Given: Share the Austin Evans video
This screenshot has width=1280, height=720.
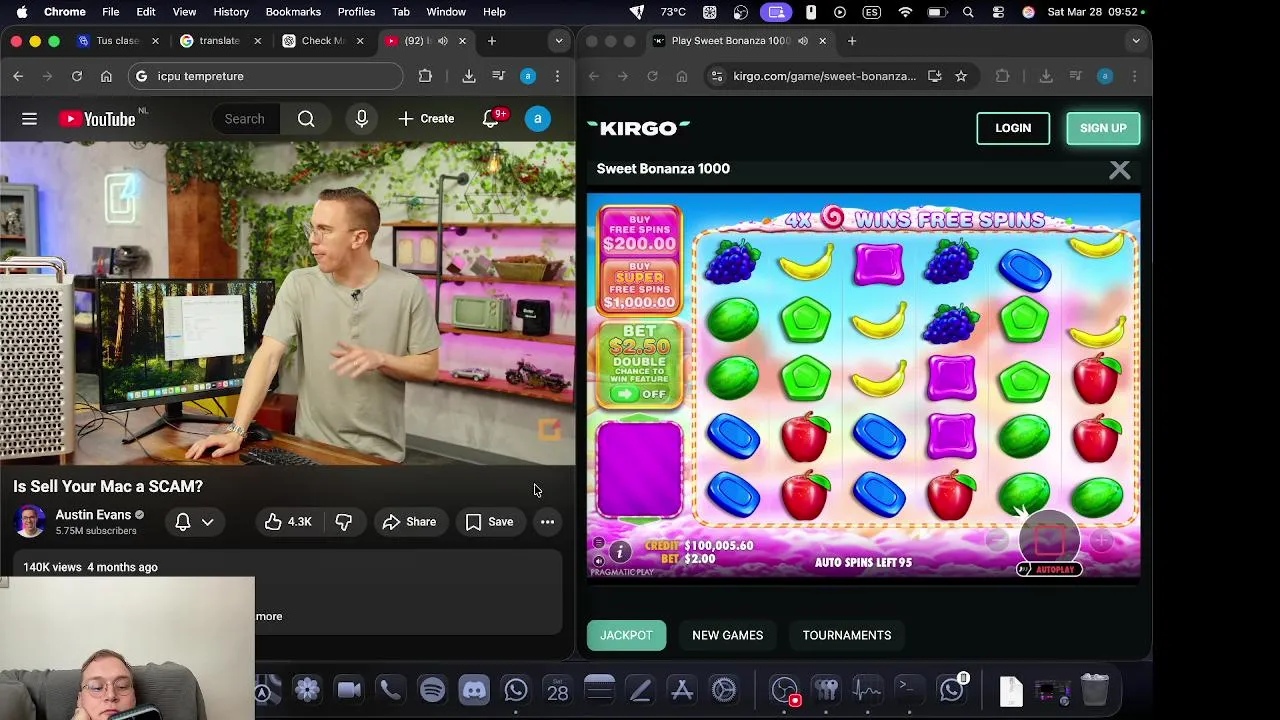Looking at the screenshot, I should pos(409,522).
